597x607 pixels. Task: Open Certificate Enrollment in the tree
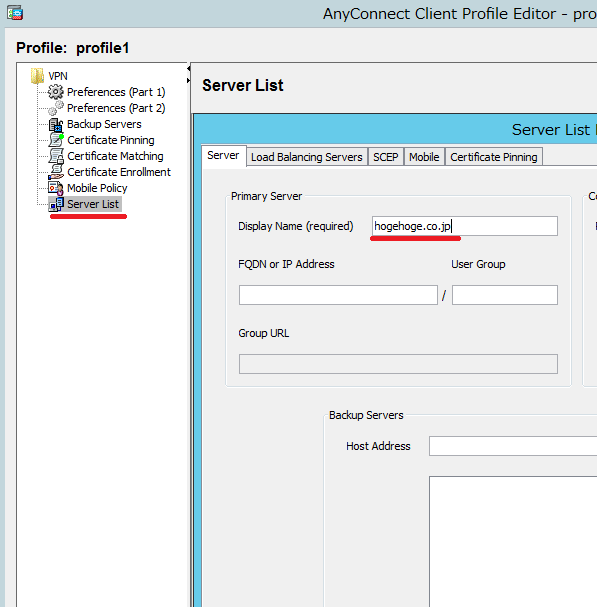(119, 172)
